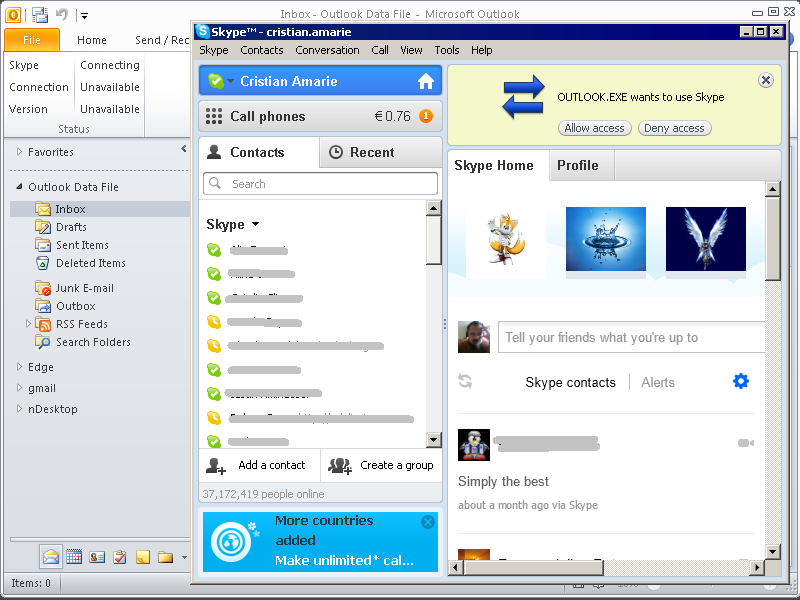The height and width of the screenshot is (600, 800).
Task: Click the Outlook Send/Receive quick access icon
Action: pyautogui.click(x=40, y=15)
